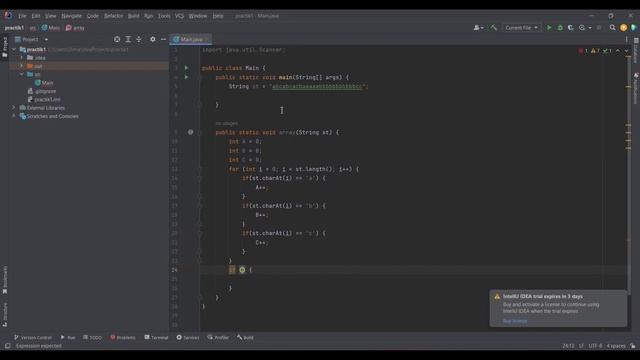This screenshot has width=640, height=360.
Task: Open the Services tool window
Action: tap(188, 338)
